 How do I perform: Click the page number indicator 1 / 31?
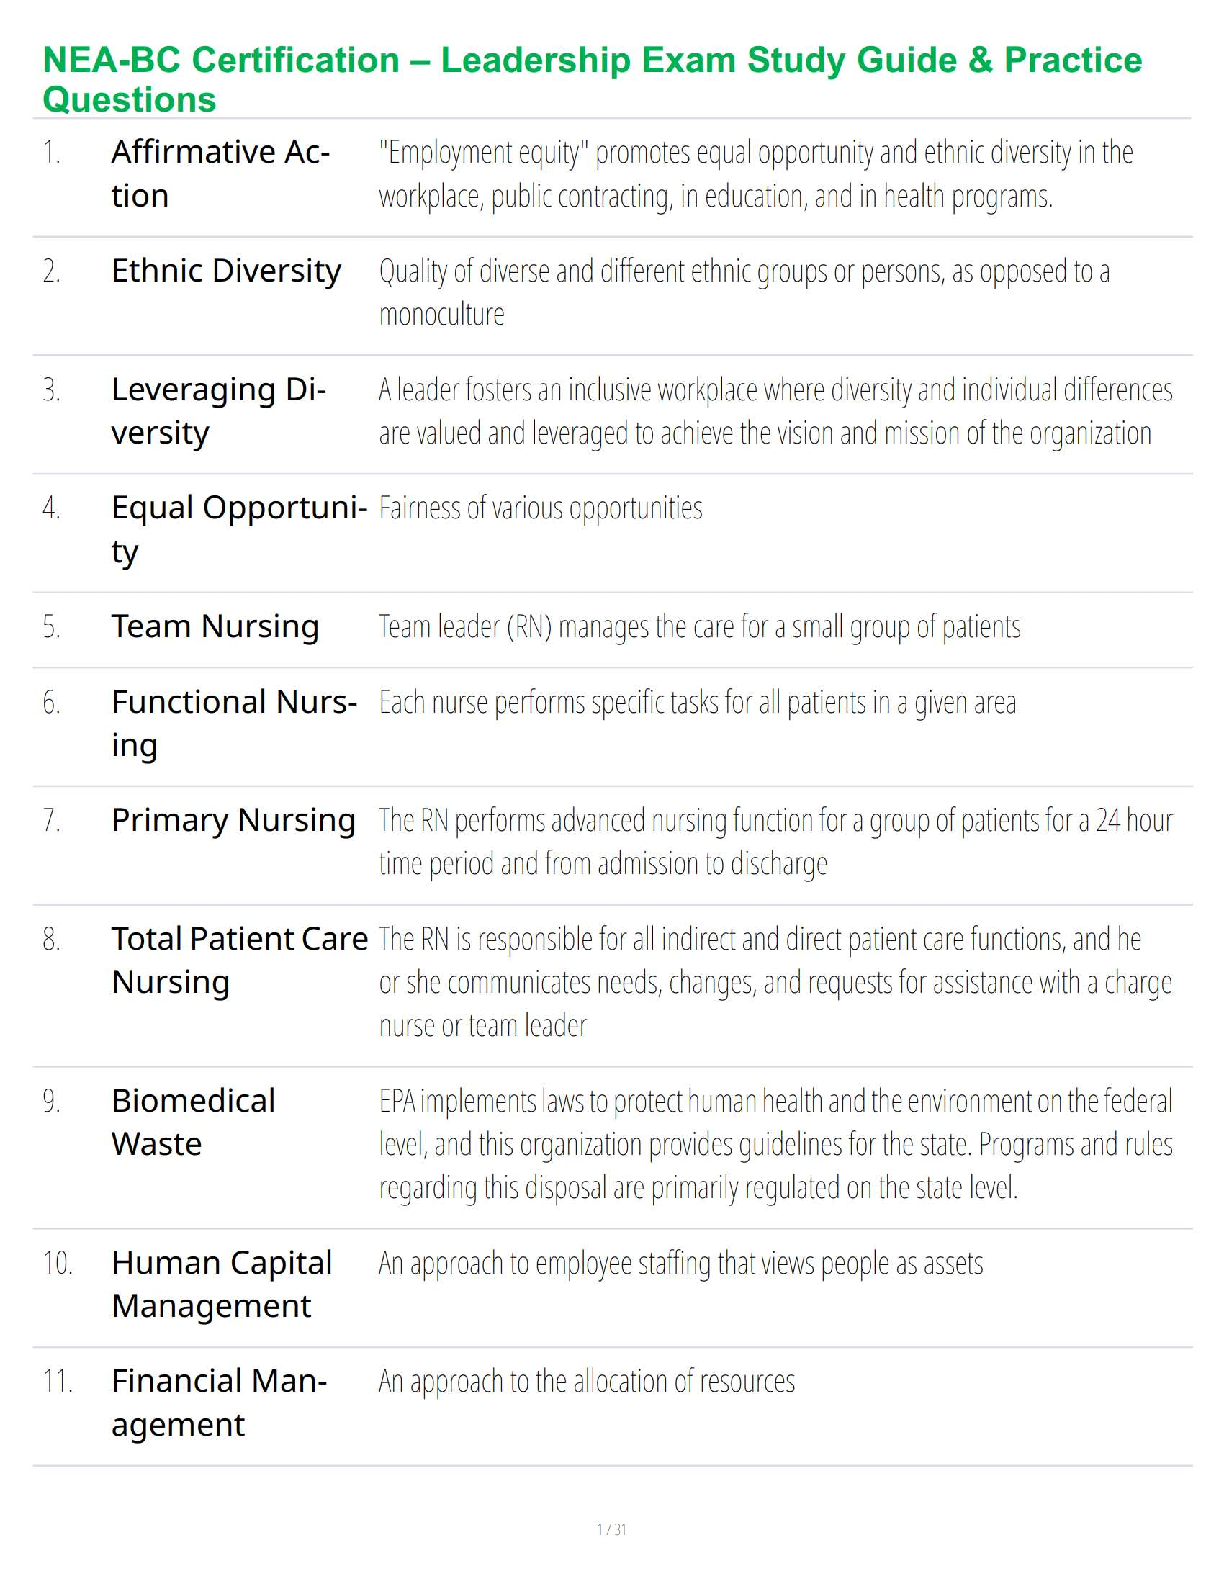pos(611,1529)
